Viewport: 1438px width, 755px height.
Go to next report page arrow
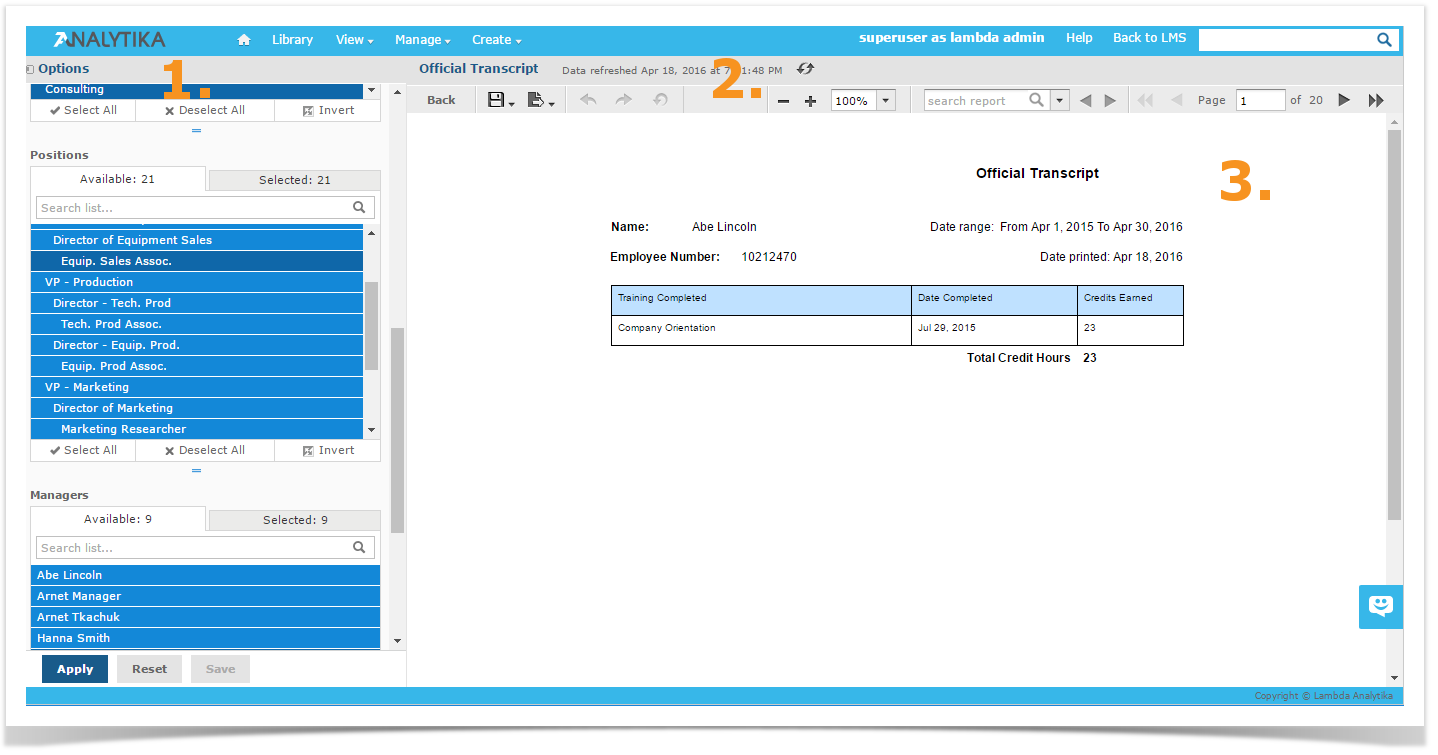pos(1344,100)
